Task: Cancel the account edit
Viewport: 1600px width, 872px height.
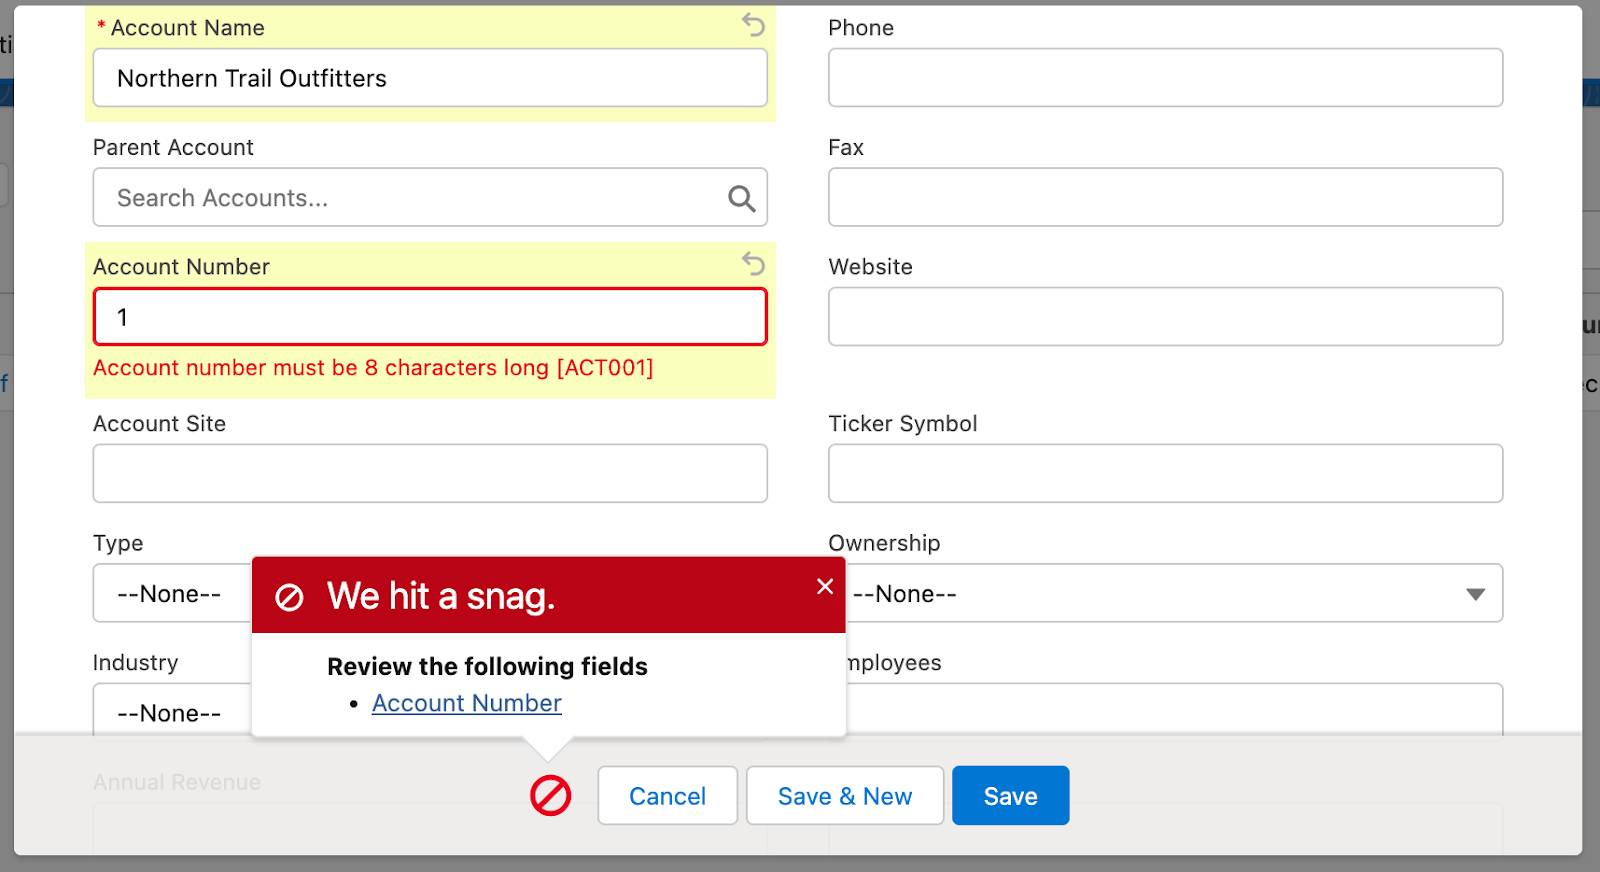Action: (667, 796)
